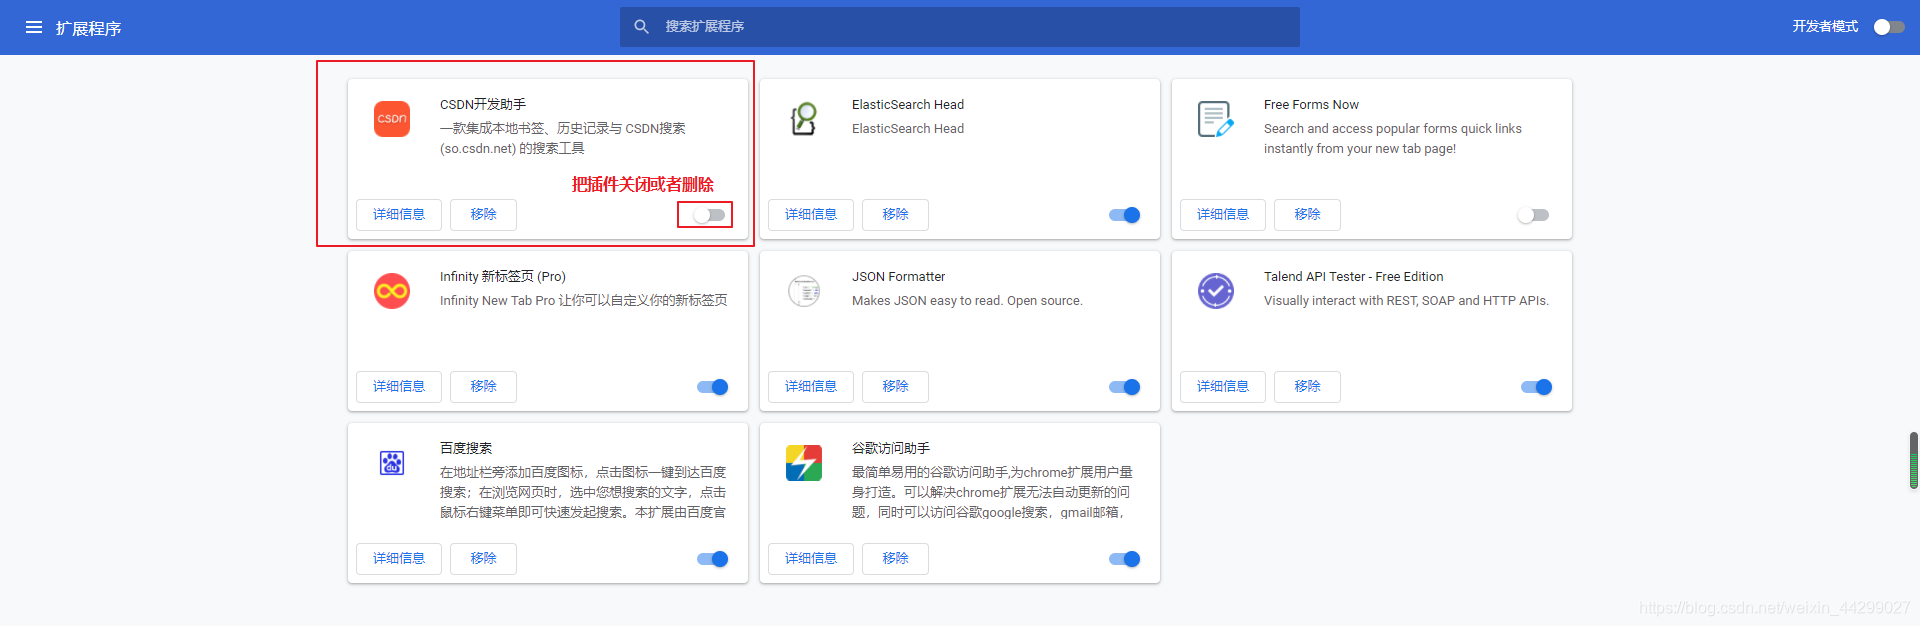Toggle 开发者模式 developer mode switch

(x=1889, y=27)
